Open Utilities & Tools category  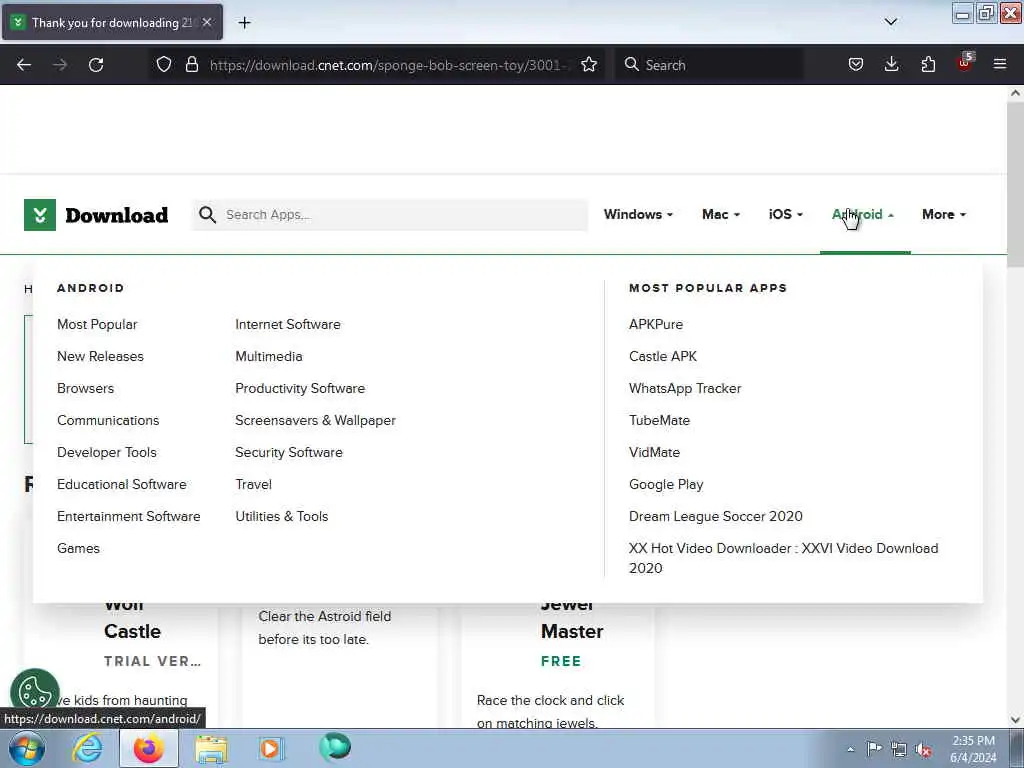pyautogui.click(x=281, y=517)
